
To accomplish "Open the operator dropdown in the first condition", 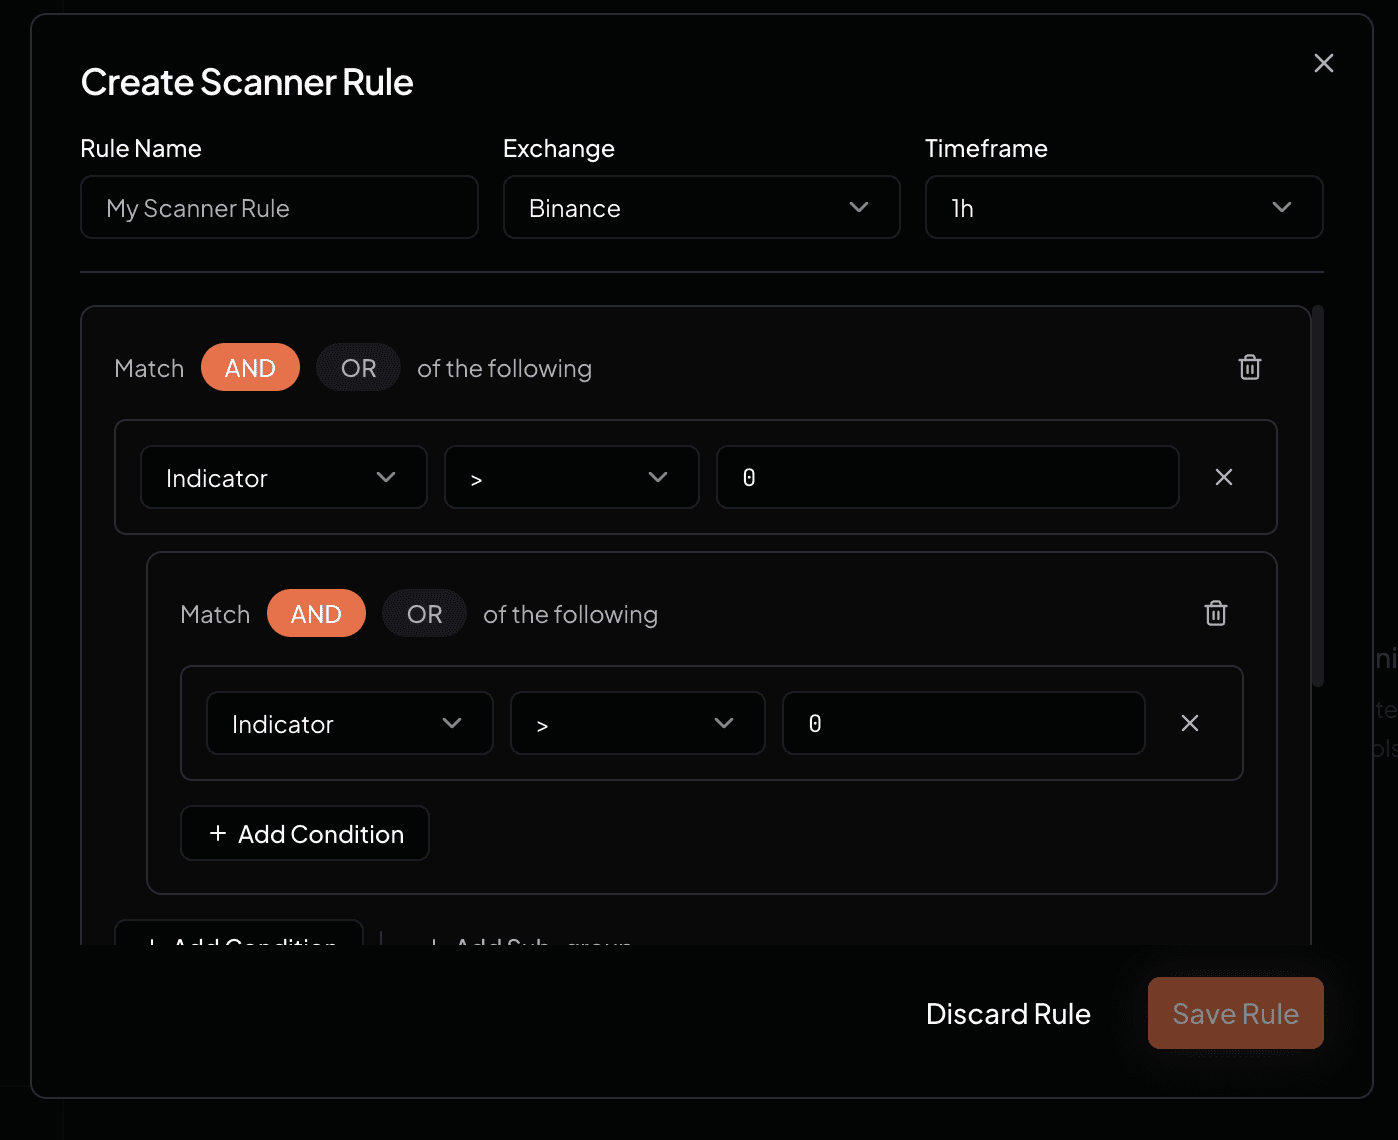I will tap(571, 477).
